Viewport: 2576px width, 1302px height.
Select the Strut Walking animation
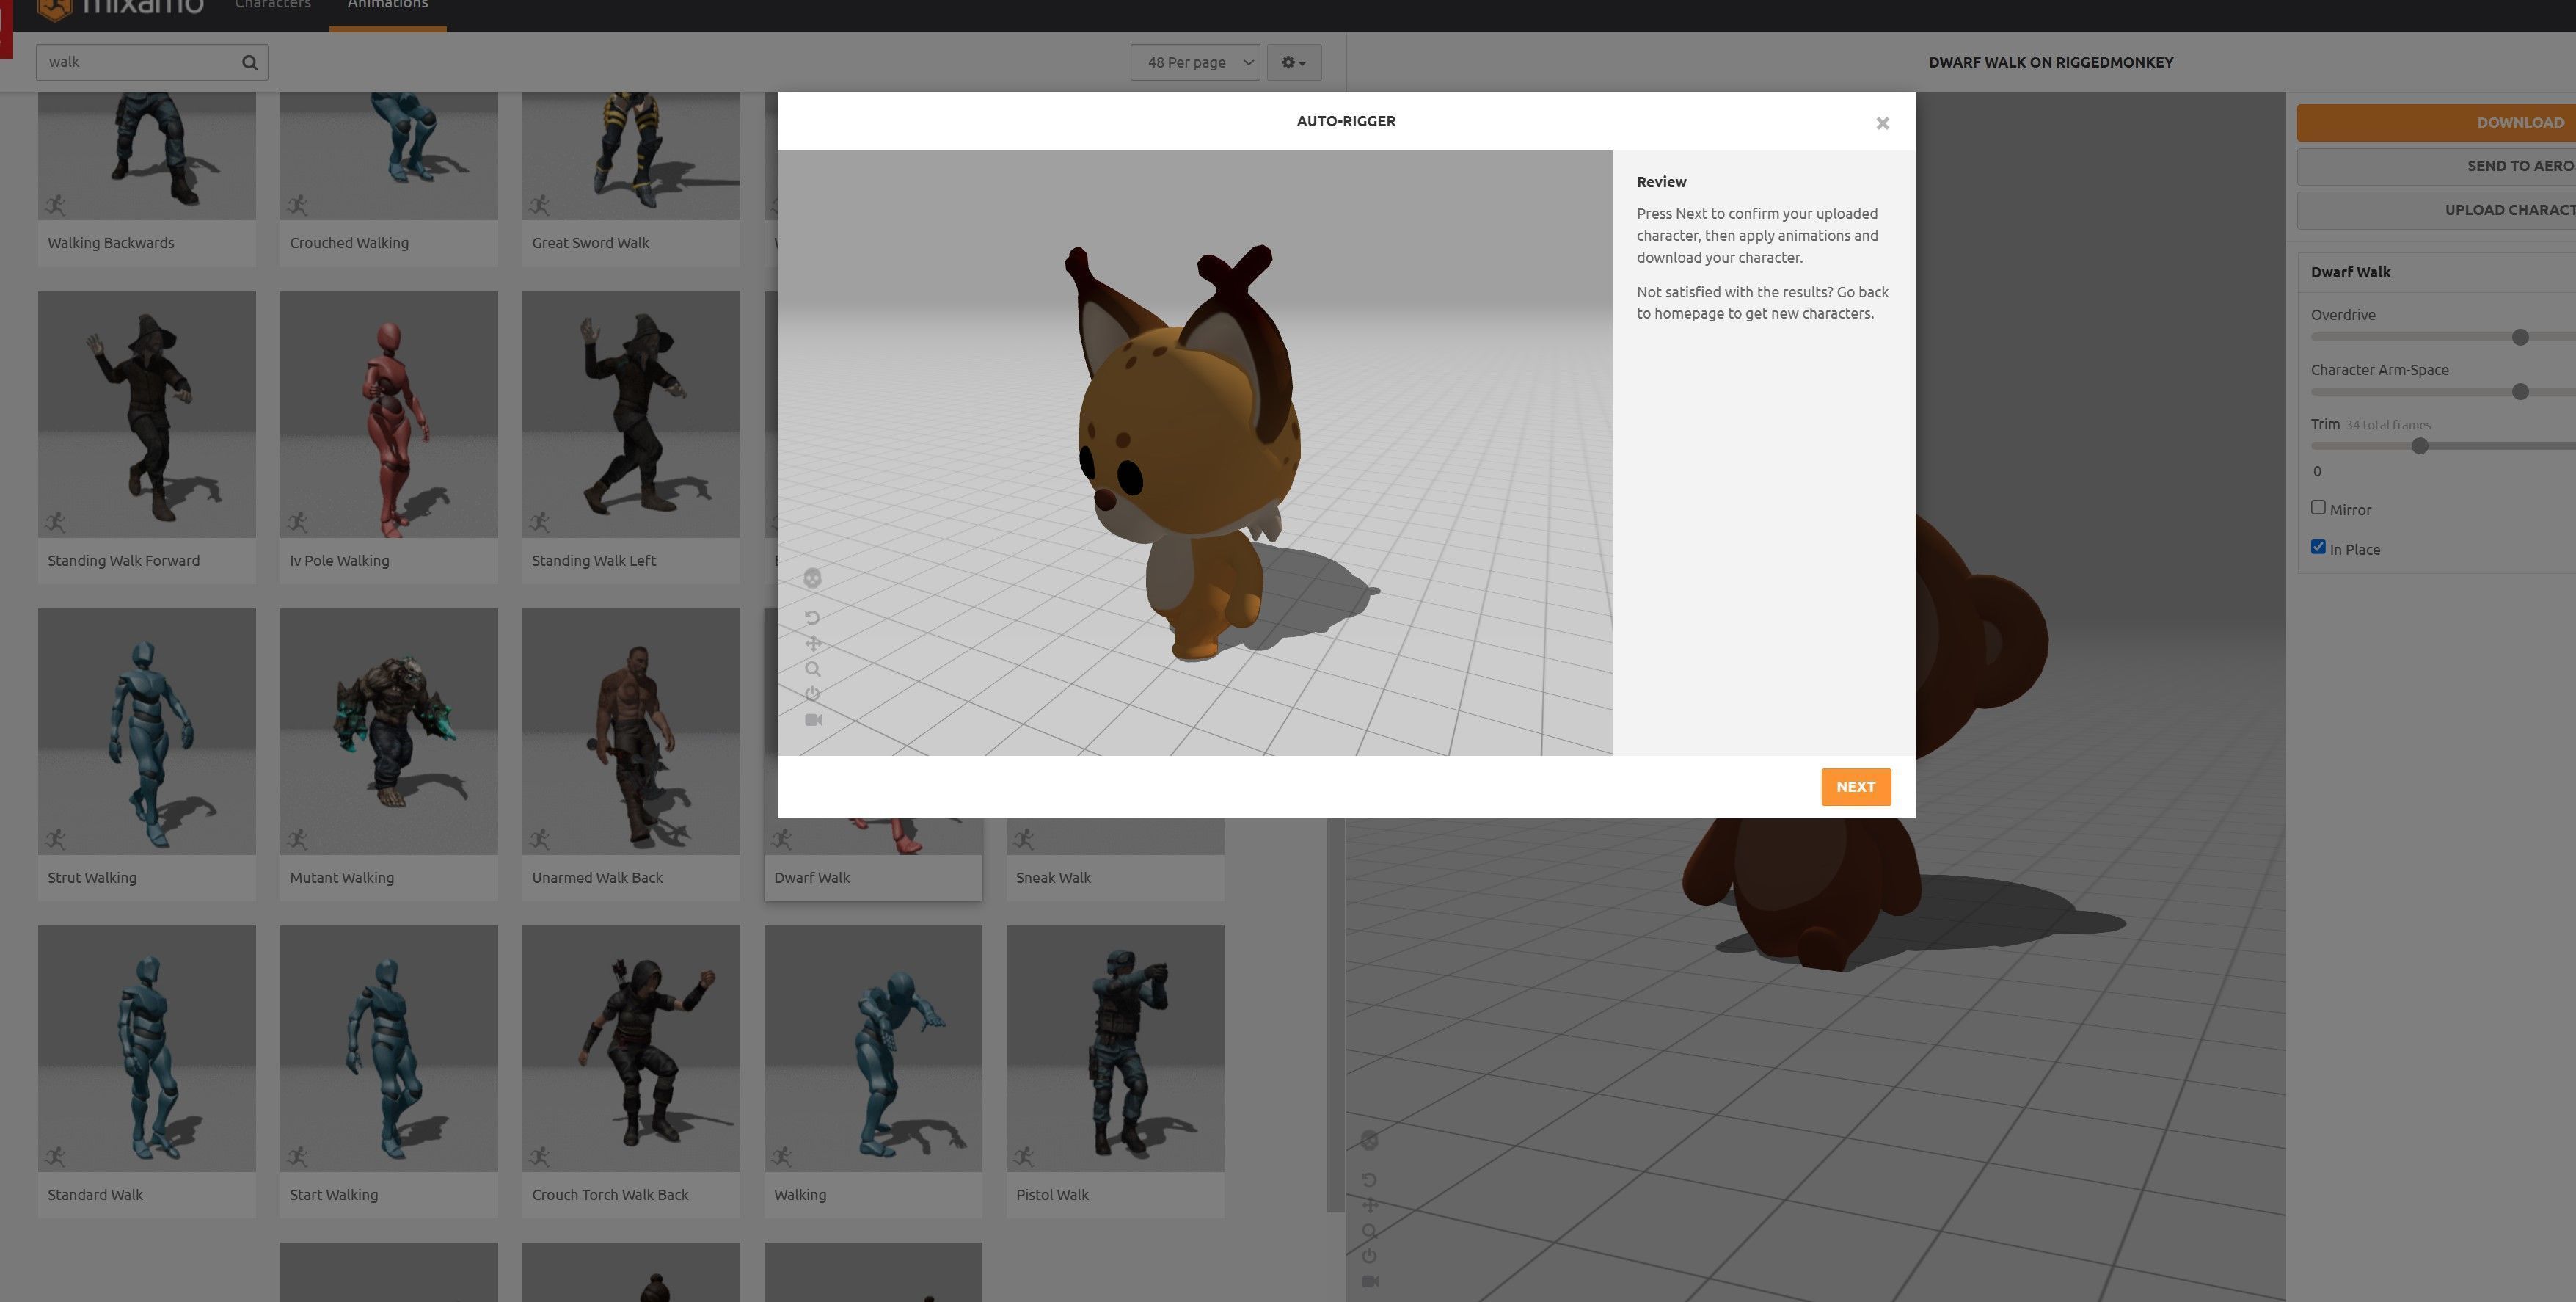click(147, 754)
